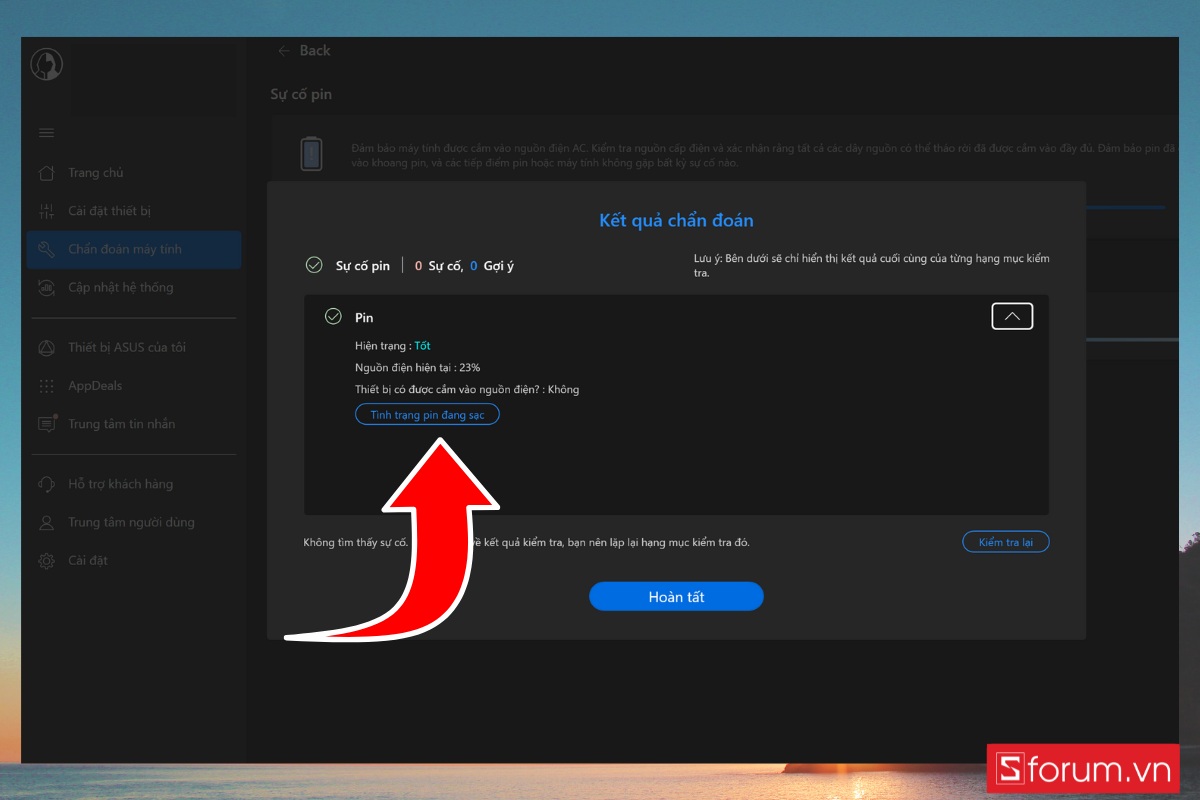1200x800 pixels.
Task: Click the Trang chủ home icon
Action: pyautogui.click(x=46, y=173)
